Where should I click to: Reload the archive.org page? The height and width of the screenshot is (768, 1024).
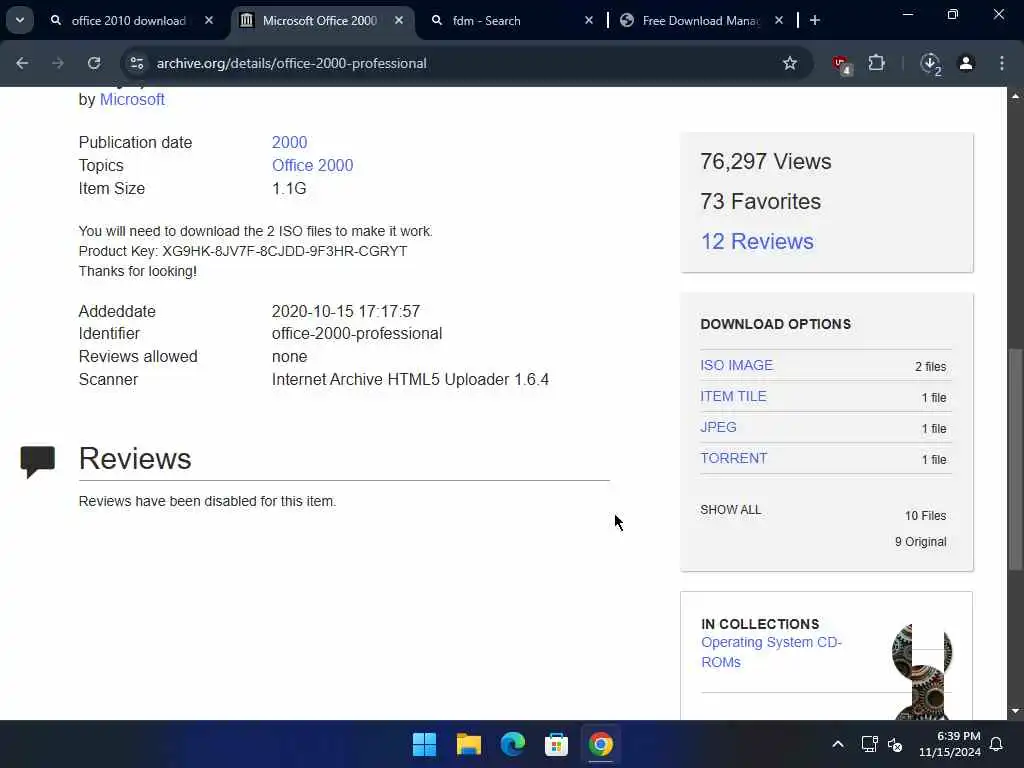(x=94, y=63)
